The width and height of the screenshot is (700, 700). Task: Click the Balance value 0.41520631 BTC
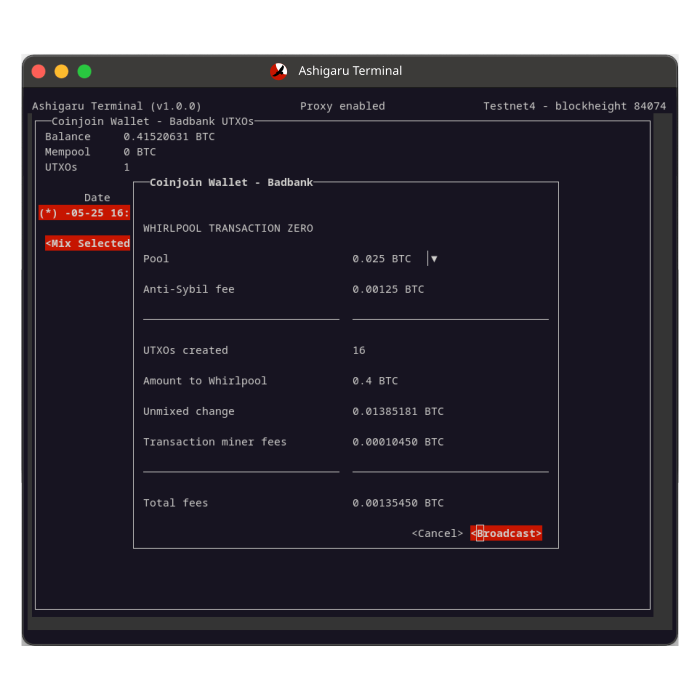pyautogui.click(x=169, y=136)
